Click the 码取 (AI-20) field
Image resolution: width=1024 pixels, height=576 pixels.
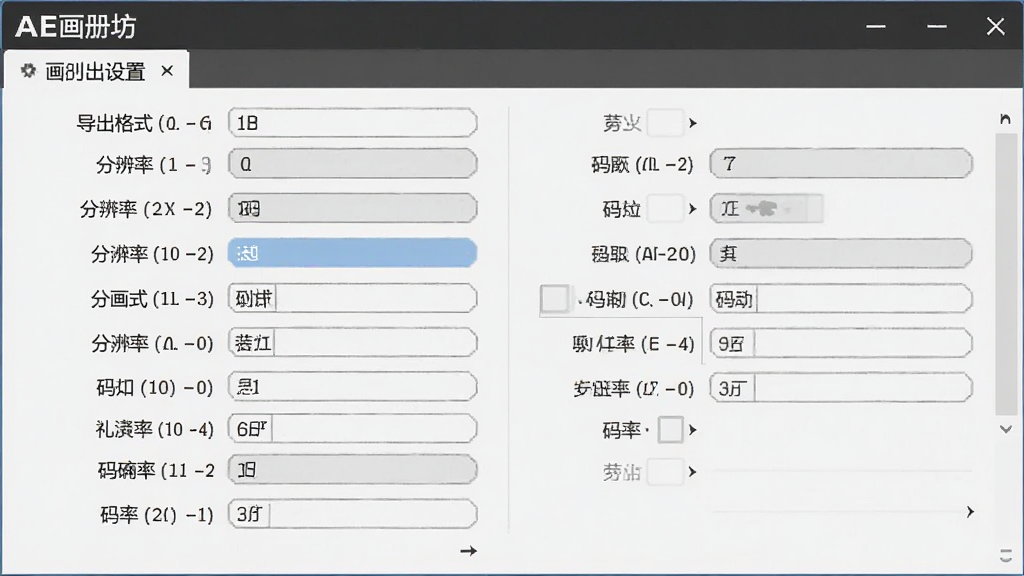click(841, 253)
